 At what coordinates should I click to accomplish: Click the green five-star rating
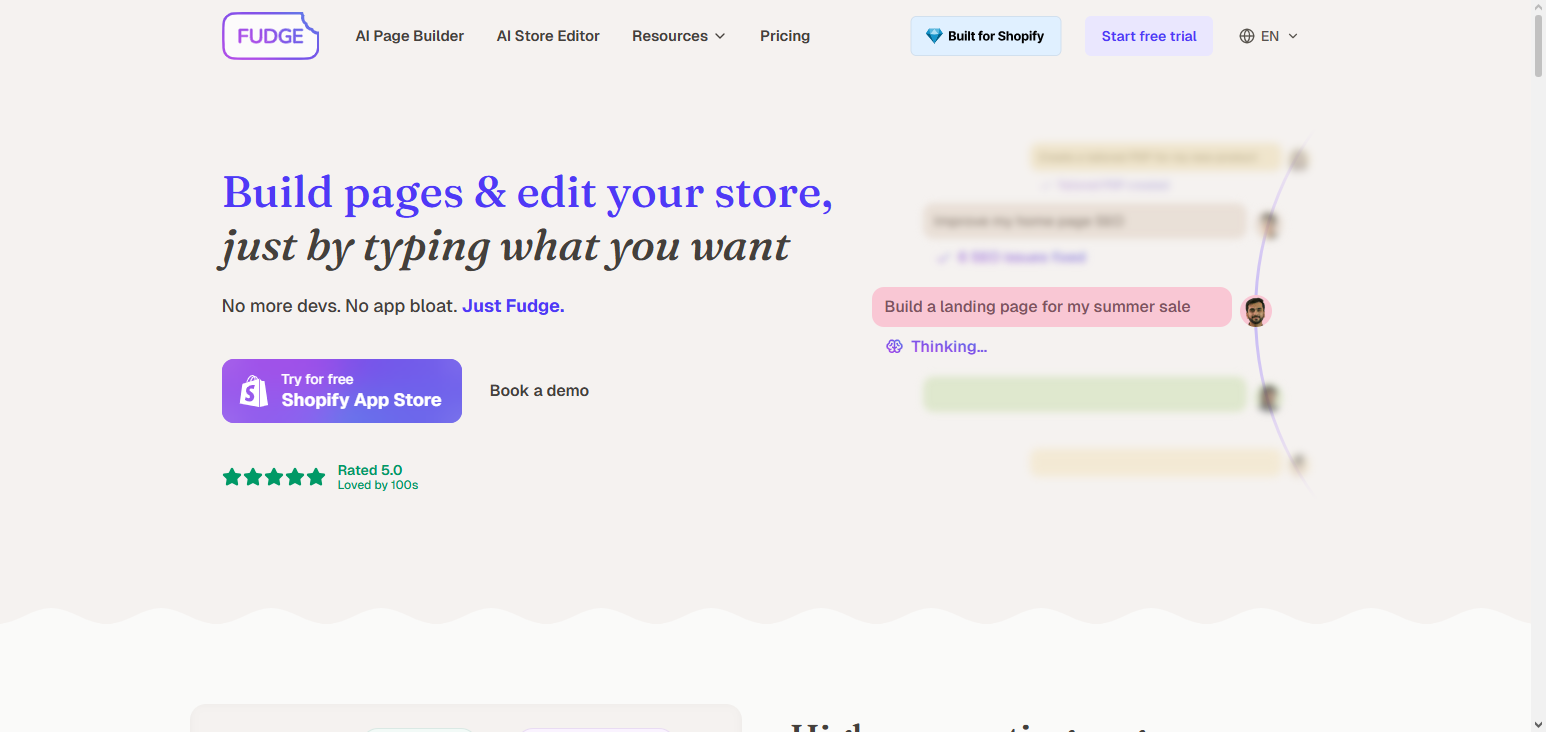pyautogui.click(x=274, y=477)
